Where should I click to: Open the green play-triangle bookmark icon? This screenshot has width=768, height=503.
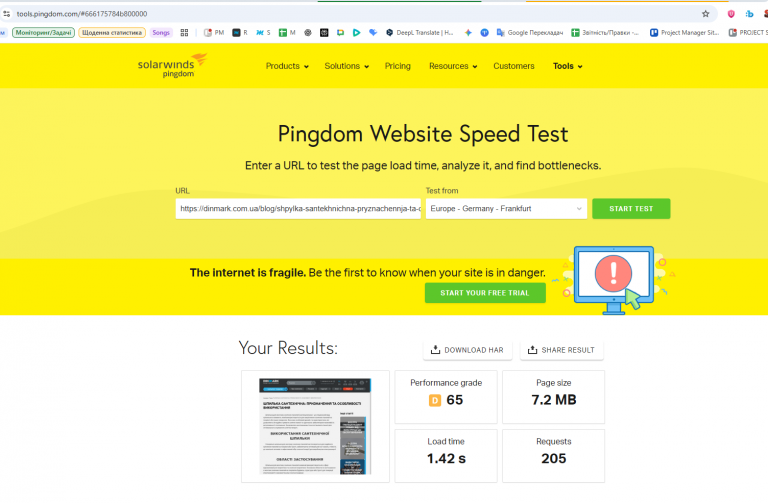tap(357, 32)
